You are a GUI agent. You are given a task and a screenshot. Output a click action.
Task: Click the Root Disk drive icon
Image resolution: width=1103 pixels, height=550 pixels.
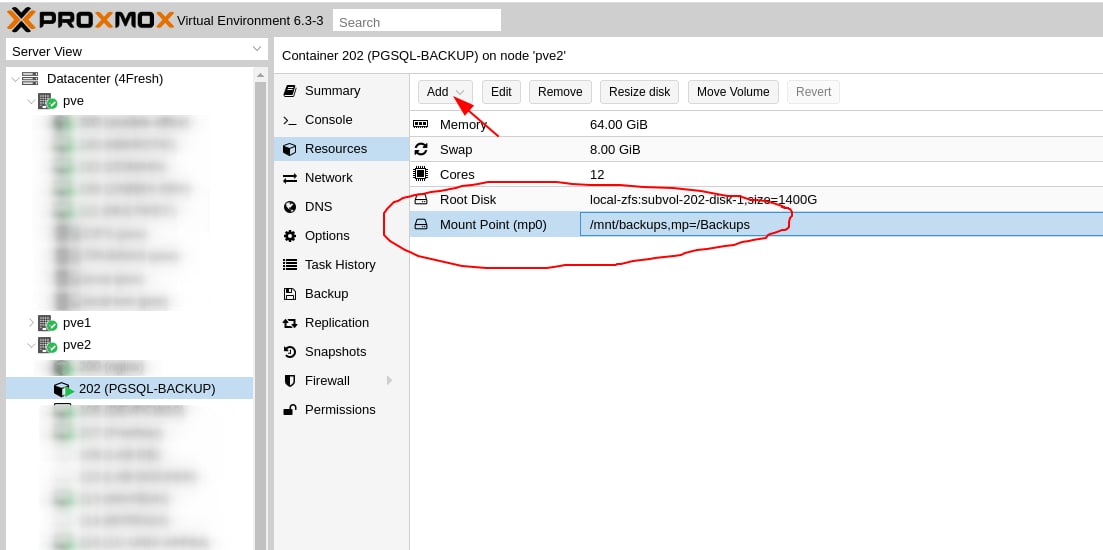click(x=421, y=200)
